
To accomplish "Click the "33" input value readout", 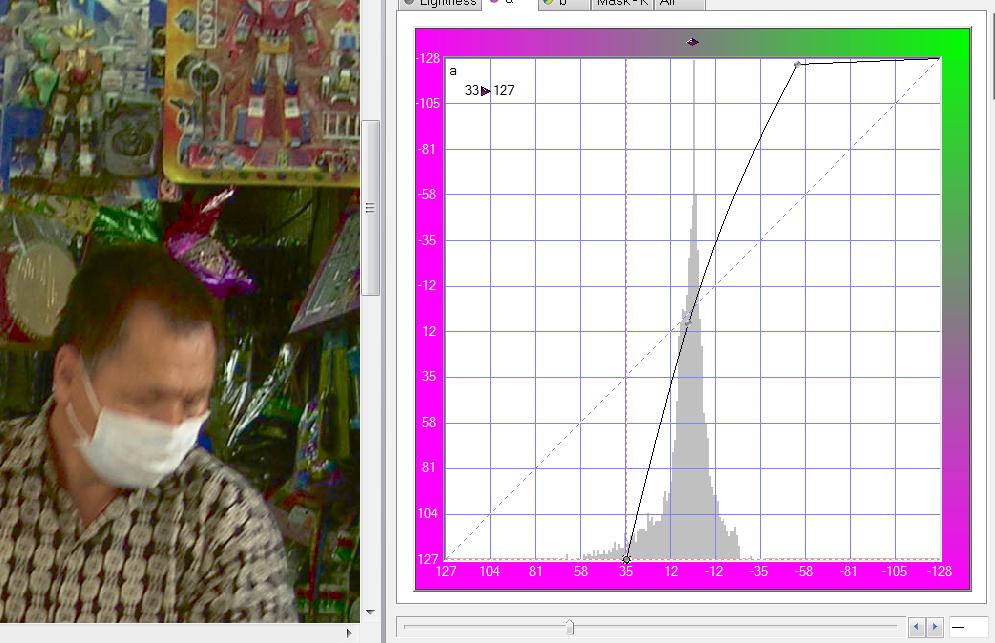I will coord(471,91).
